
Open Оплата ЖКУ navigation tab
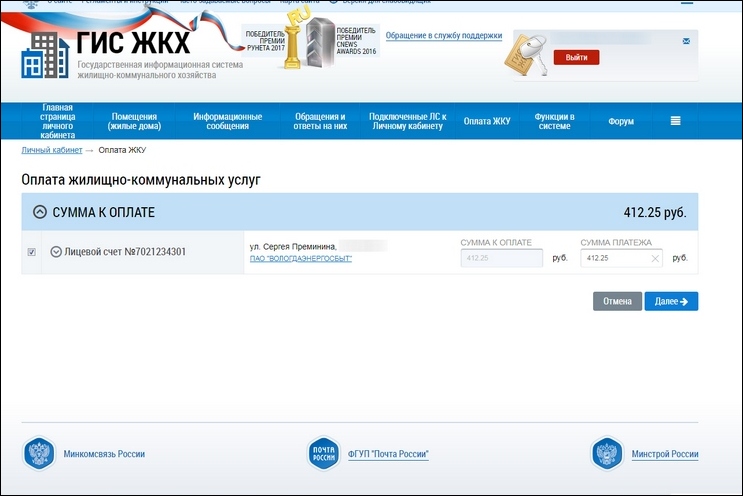click(x=487, y=121)
